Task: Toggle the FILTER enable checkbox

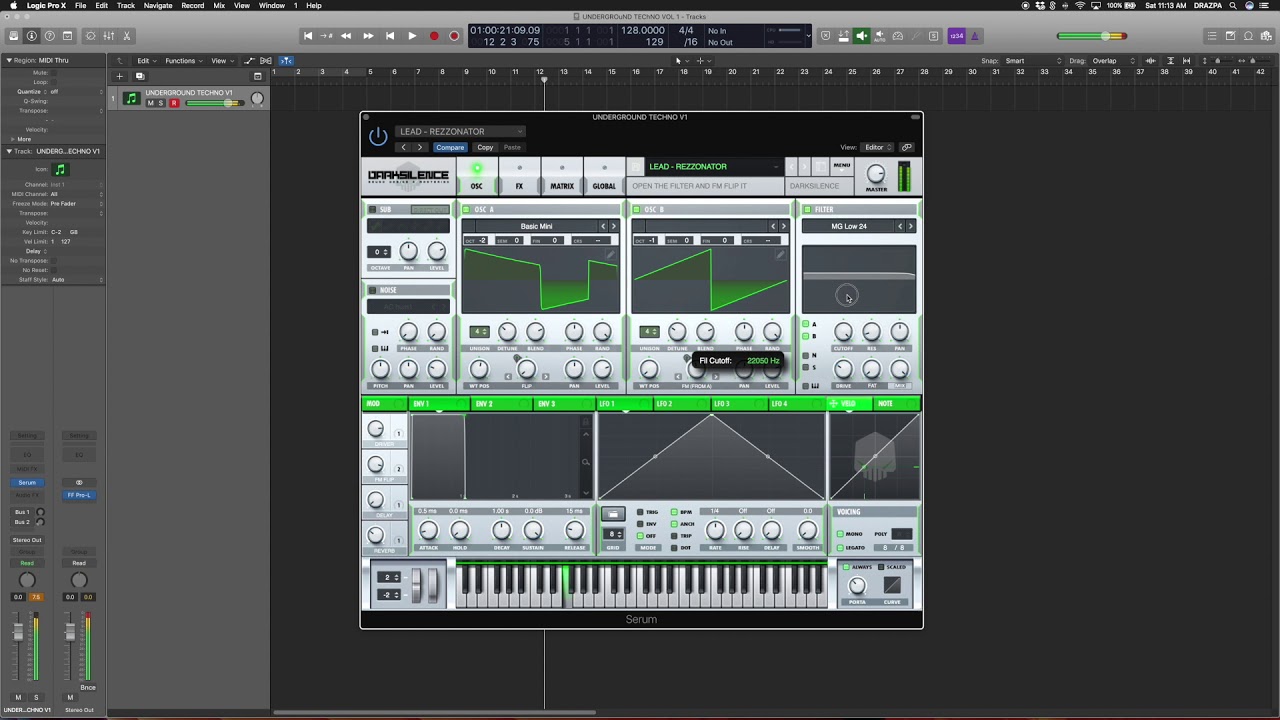Action: point(807,209)
